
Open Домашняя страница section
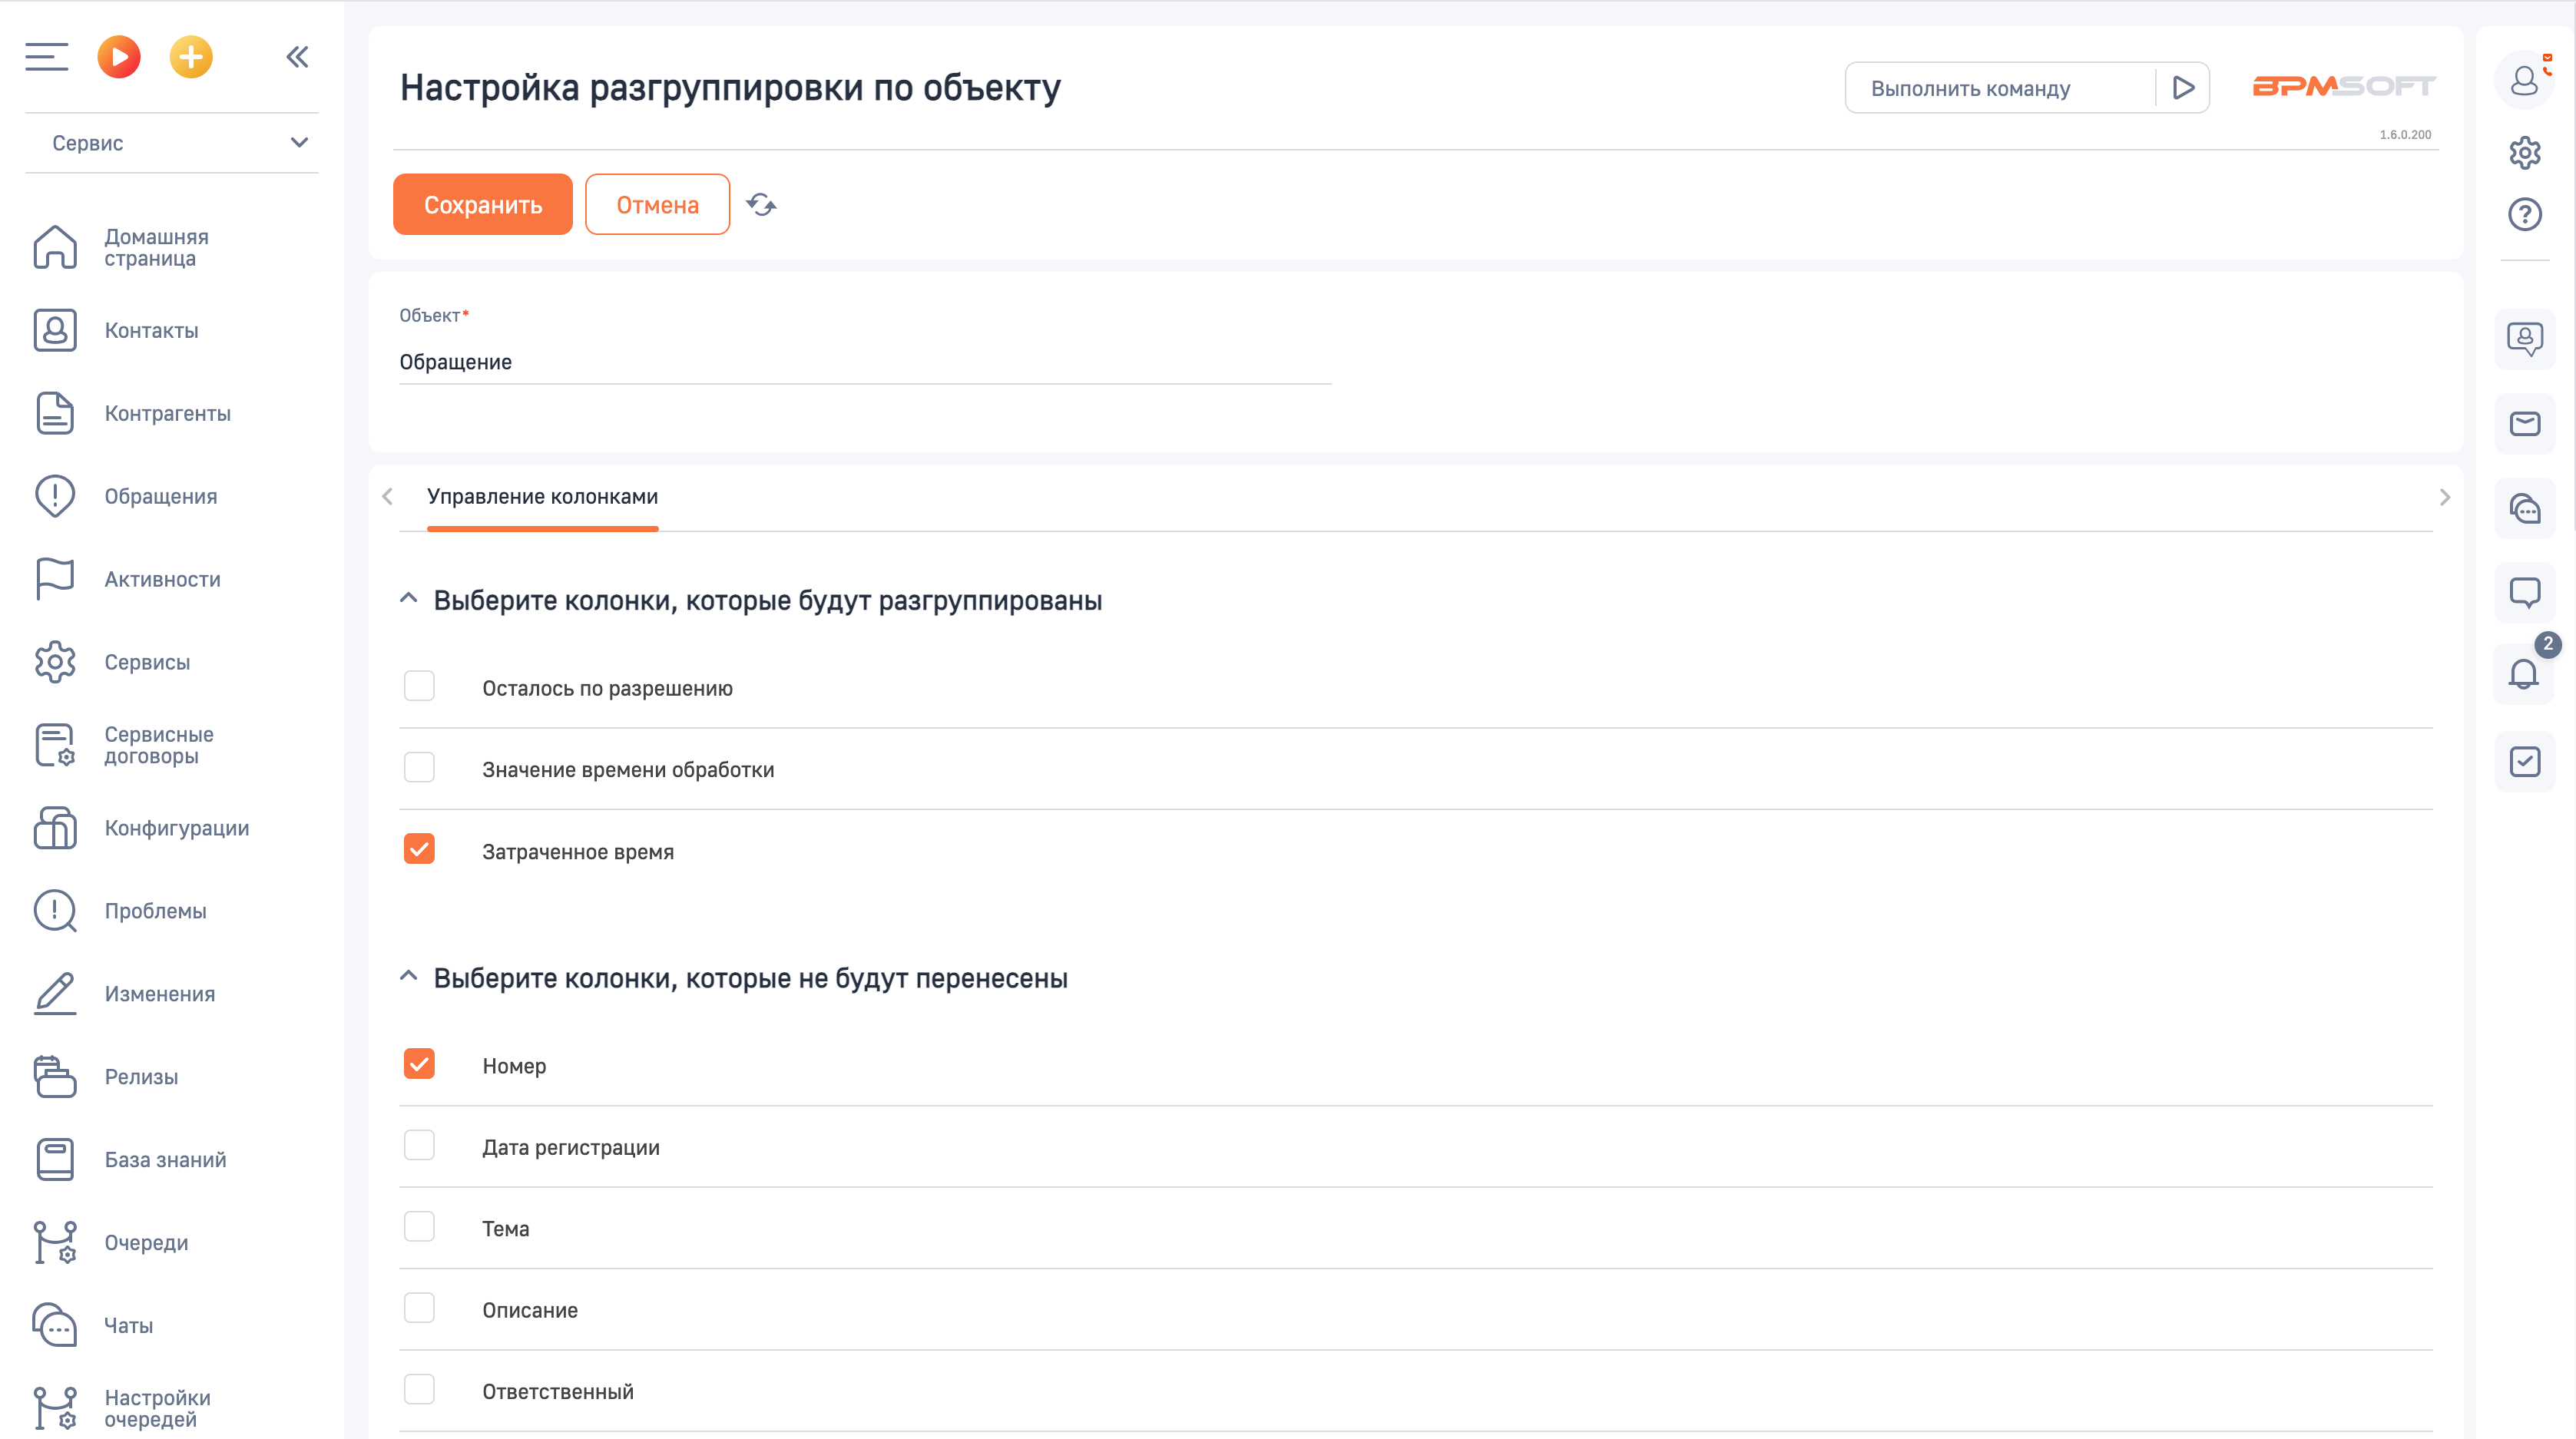point(156,247)
